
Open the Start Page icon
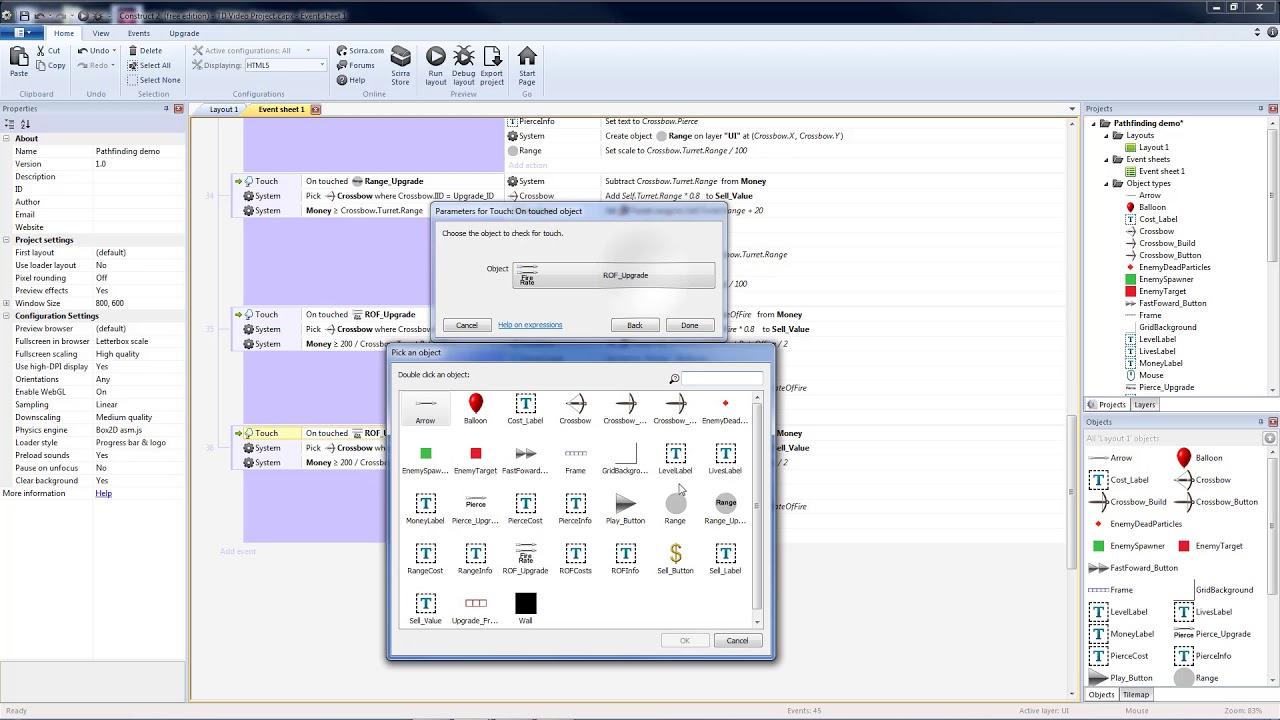527,57
